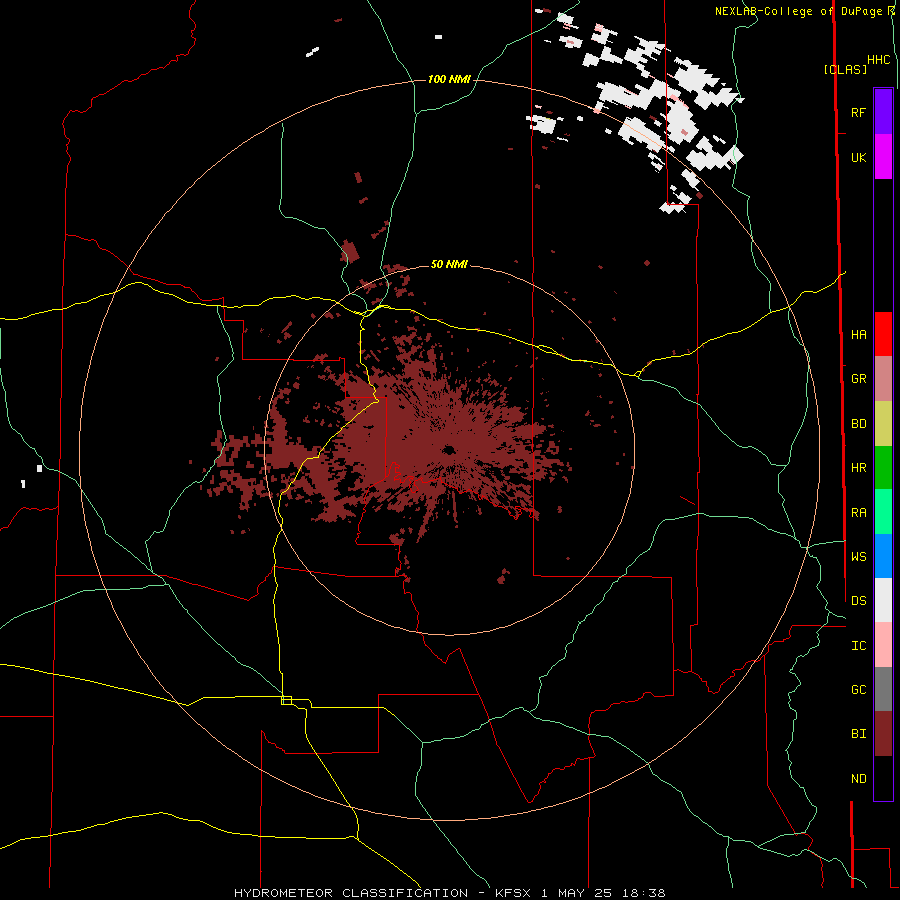Click the HHC product label
900x900 pixels.
[x=878, y=60]
